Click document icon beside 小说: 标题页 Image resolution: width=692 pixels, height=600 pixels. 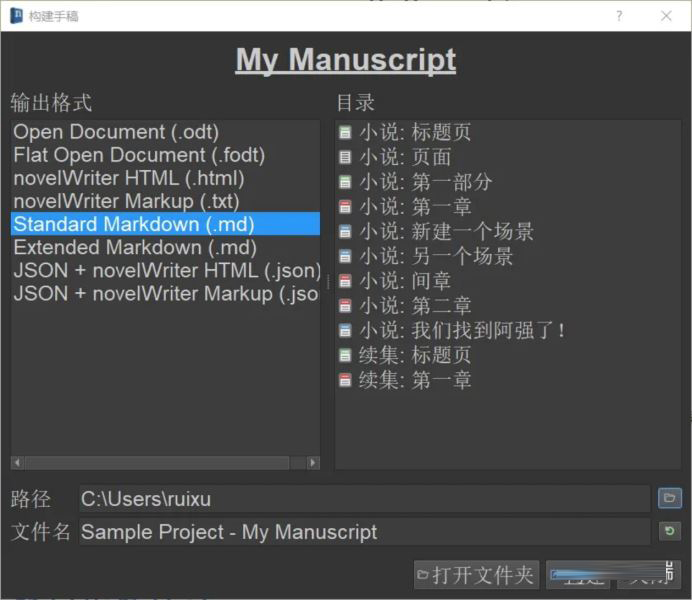(x=345, y=132)
